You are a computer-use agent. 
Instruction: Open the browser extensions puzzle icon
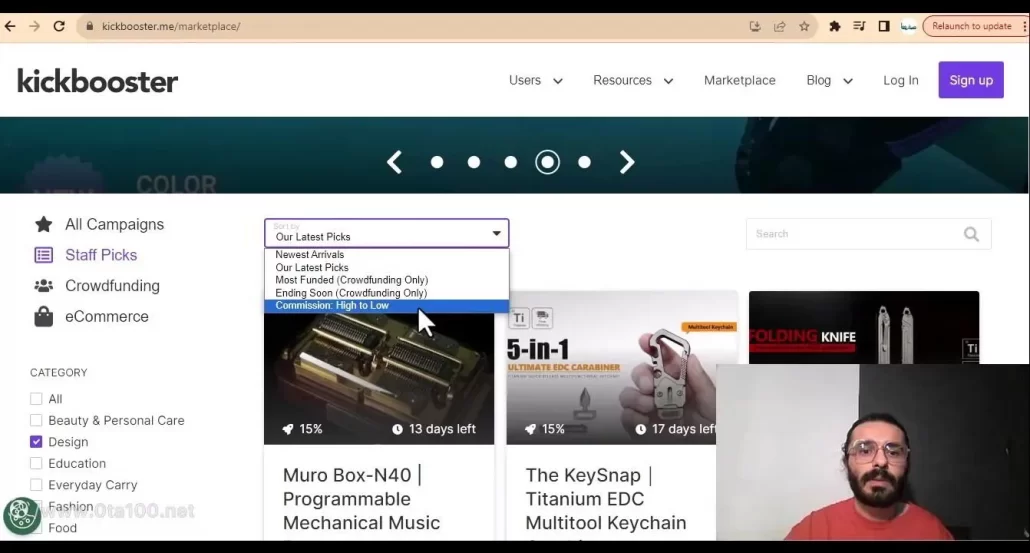(835, 27)
